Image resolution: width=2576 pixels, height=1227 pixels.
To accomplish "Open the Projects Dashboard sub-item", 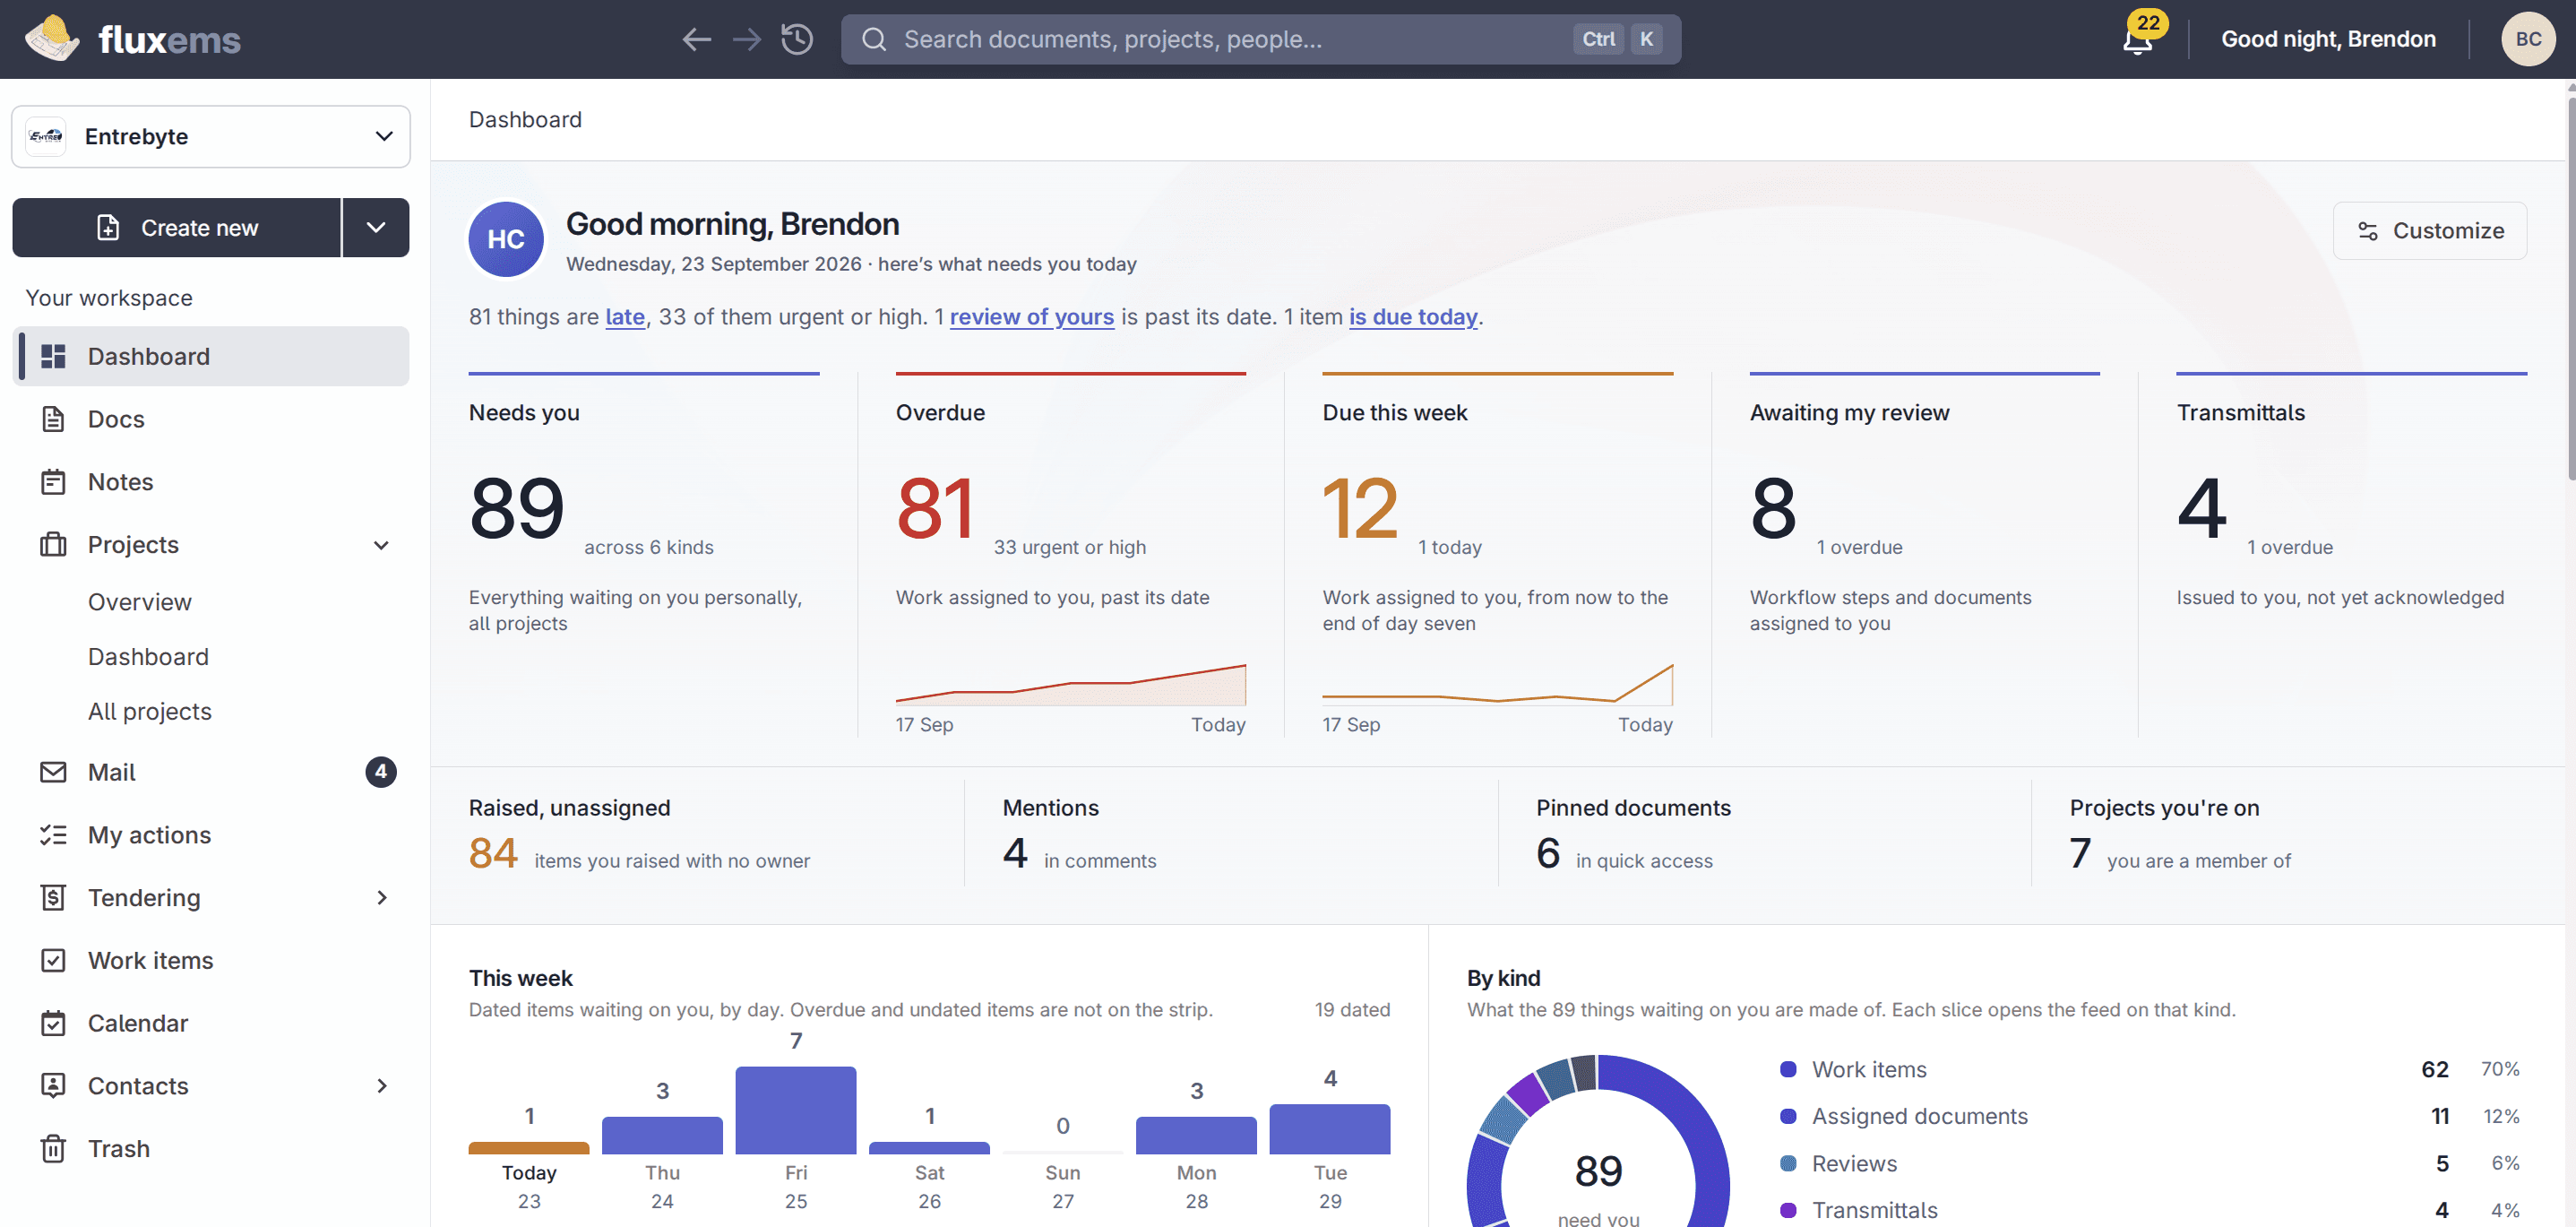I will pos(148,657).
